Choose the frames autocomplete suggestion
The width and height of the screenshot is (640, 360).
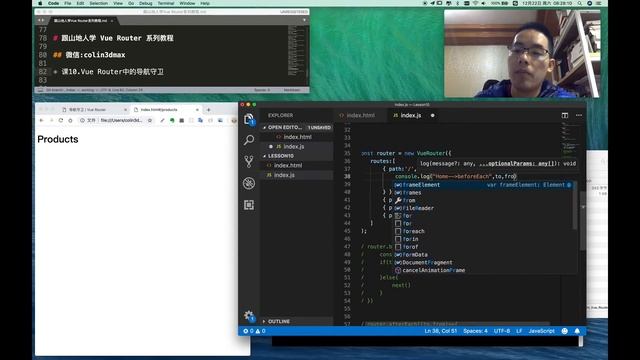pyautogui.click(x=483, y=193)
